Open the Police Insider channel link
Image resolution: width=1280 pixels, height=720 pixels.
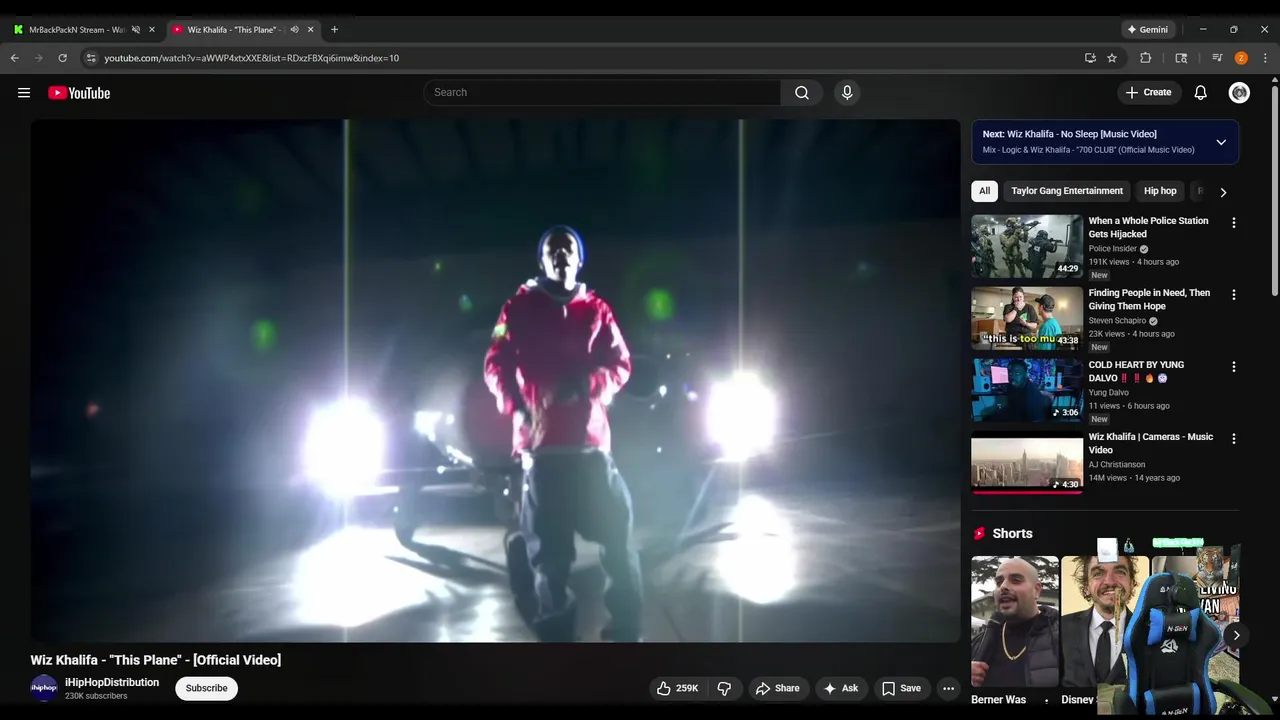coord(1113,249)
